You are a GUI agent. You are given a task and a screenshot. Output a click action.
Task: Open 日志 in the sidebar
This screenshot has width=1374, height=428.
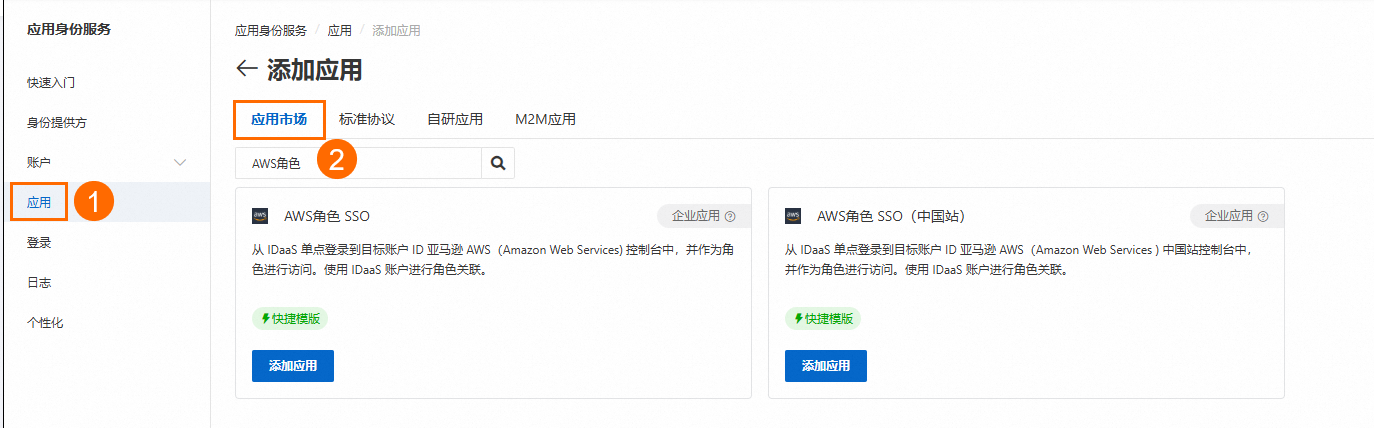click(39, 282)
